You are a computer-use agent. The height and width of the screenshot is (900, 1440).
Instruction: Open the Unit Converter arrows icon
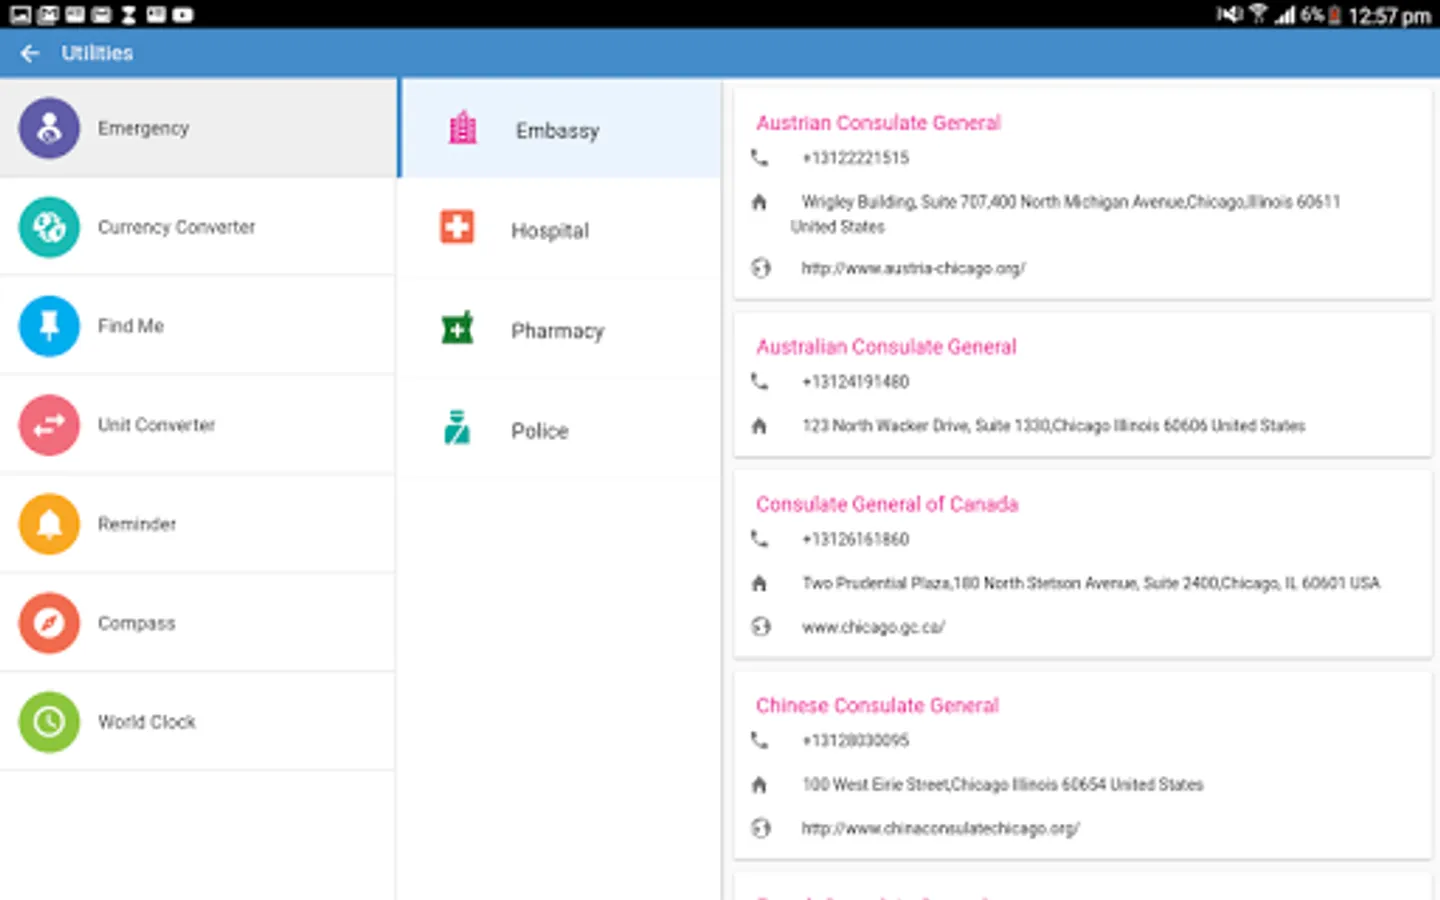coord(49,425)
